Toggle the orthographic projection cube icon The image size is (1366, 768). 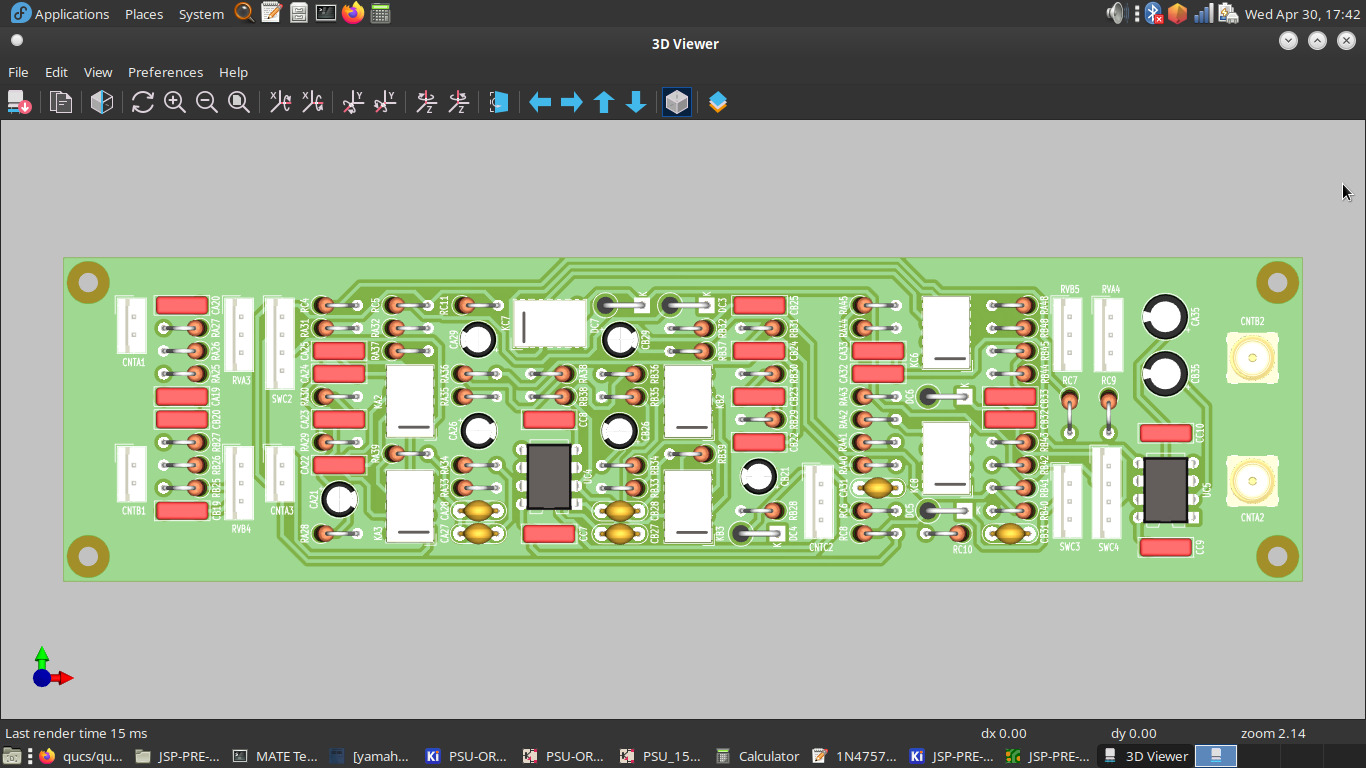point(677,102)
